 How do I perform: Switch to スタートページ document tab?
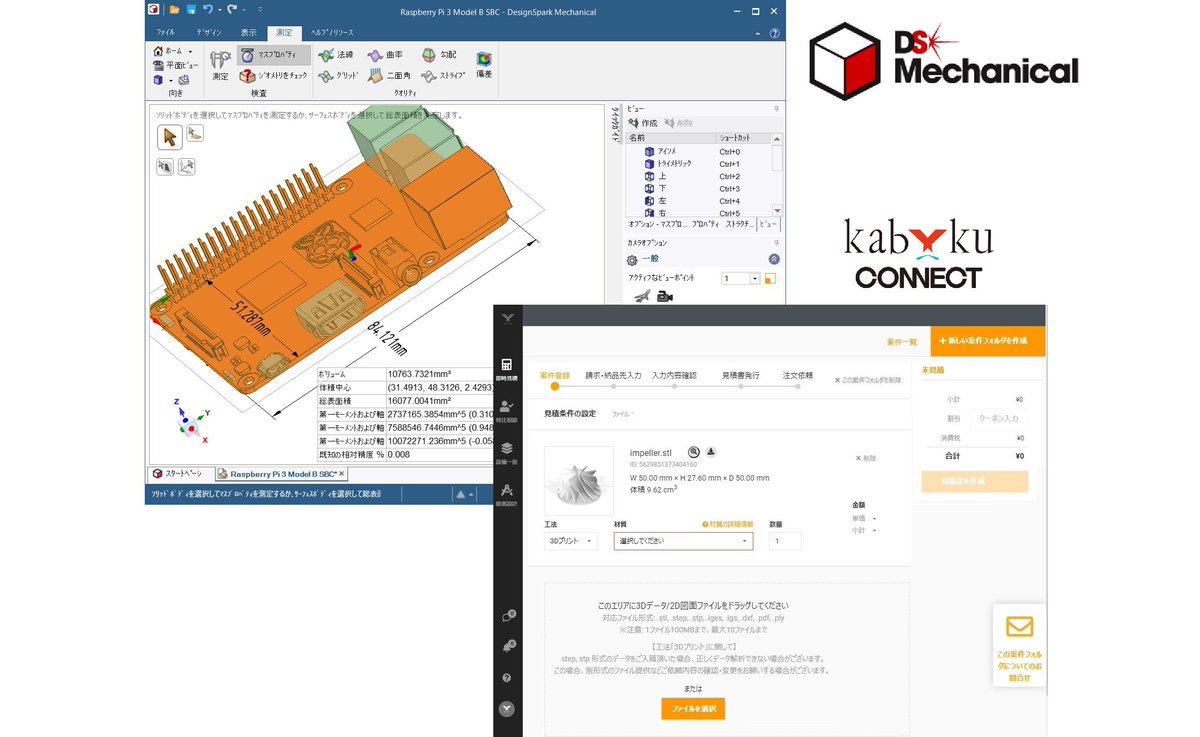tap(177, 473)
